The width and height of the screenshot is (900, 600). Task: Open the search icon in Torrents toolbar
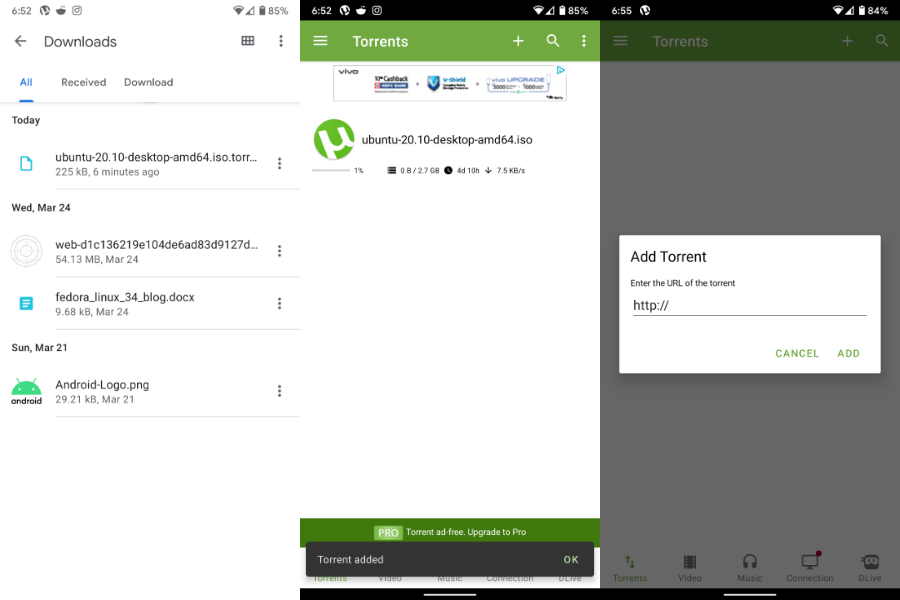(x=553, y=41)
